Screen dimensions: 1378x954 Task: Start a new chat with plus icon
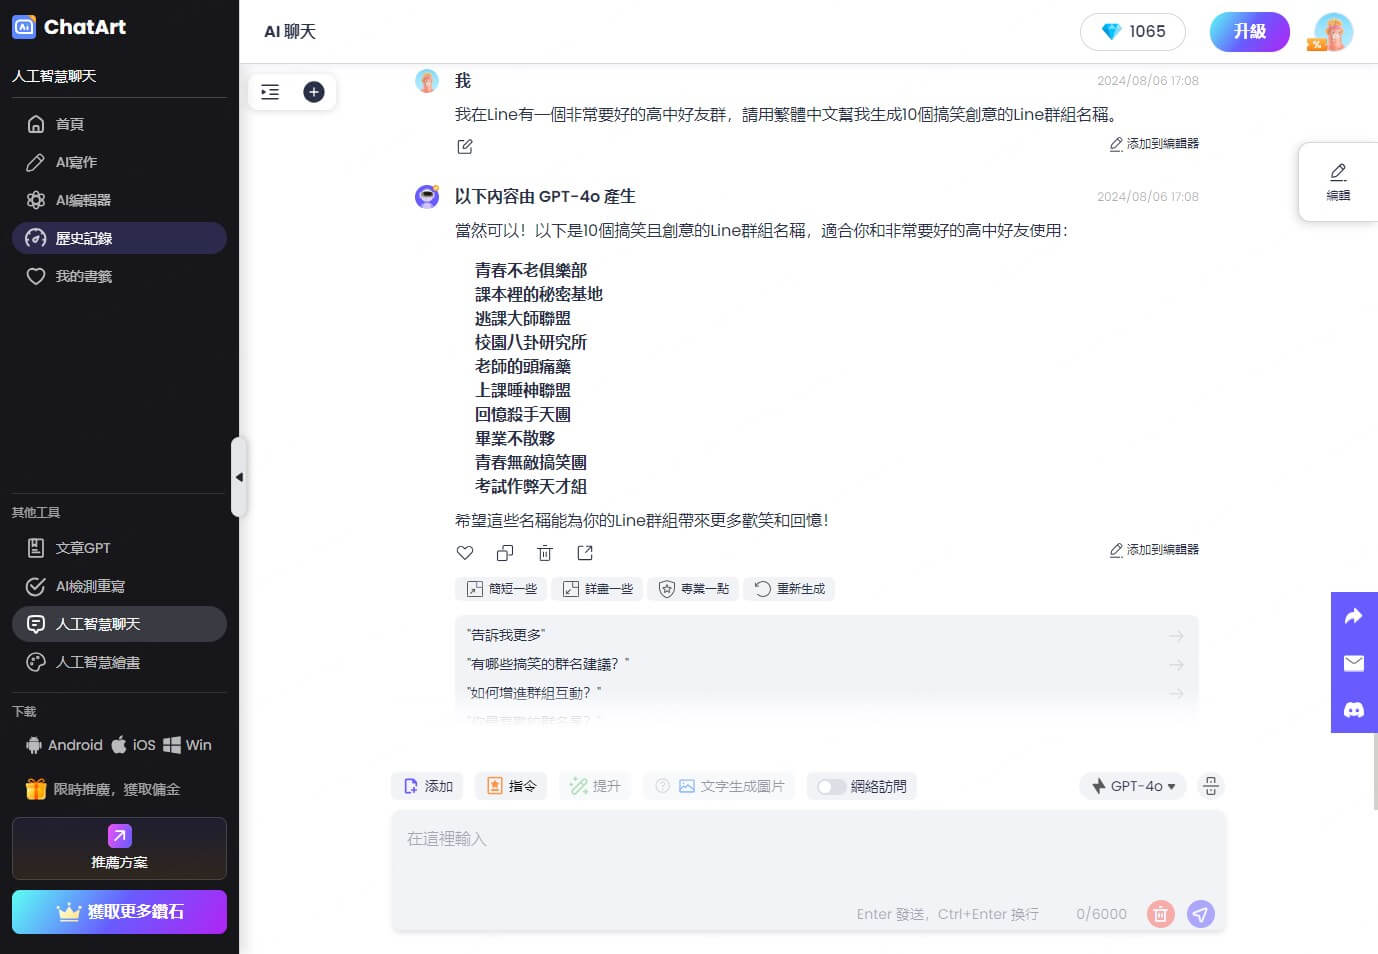(314, 92)
